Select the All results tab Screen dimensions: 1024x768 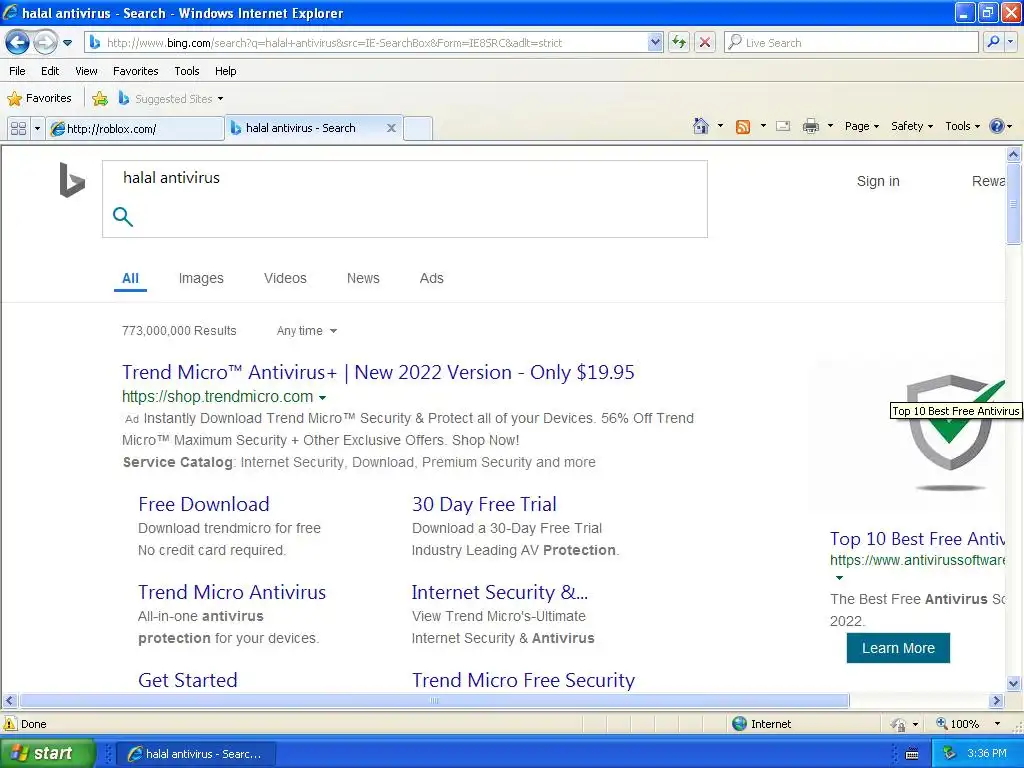[x=130, y=278]
